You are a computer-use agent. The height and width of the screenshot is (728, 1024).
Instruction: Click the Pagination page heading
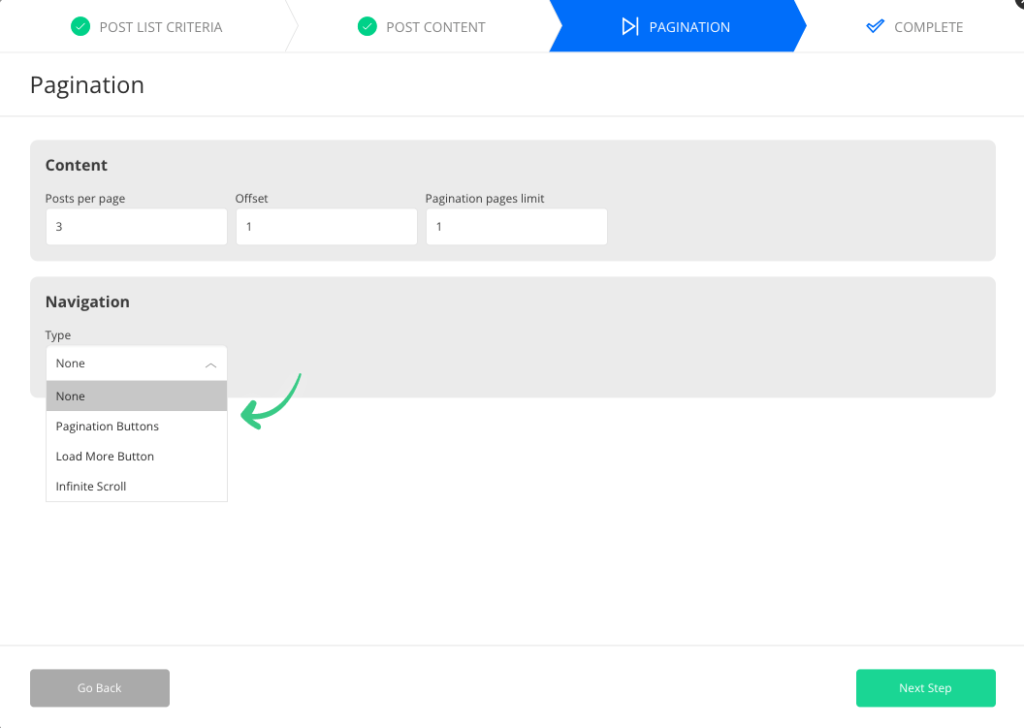87,85
